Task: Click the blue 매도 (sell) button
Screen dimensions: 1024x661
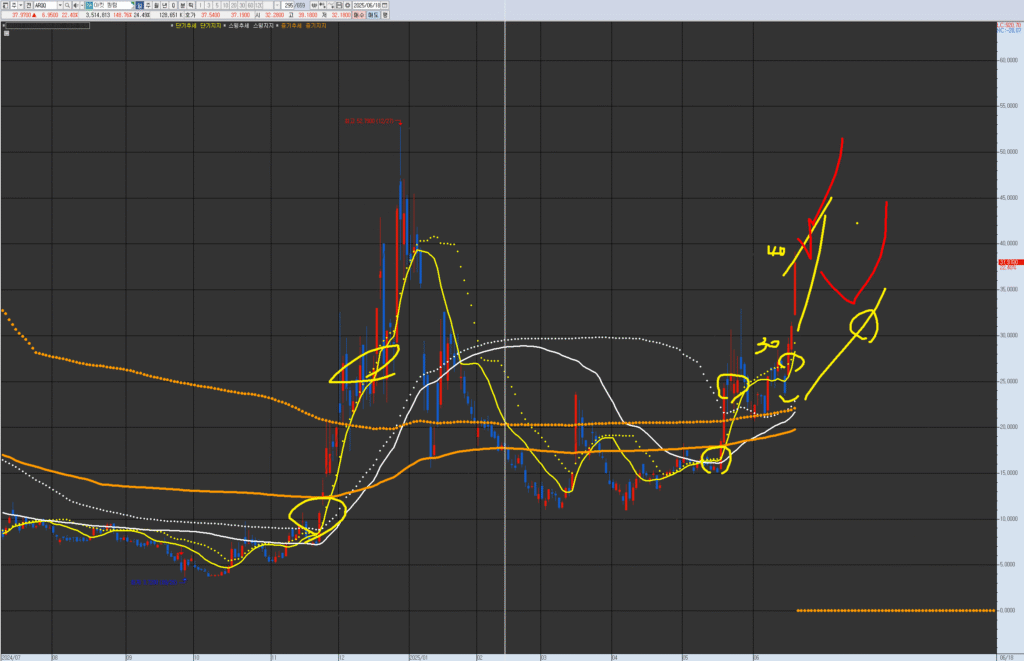Action: [374, 15]
